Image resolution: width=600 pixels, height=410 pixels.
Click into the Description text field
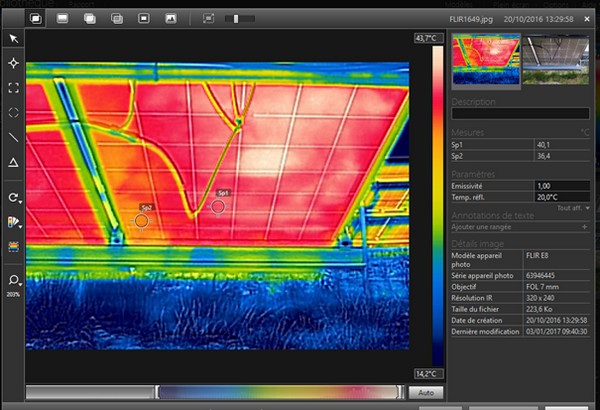(520, 113)
